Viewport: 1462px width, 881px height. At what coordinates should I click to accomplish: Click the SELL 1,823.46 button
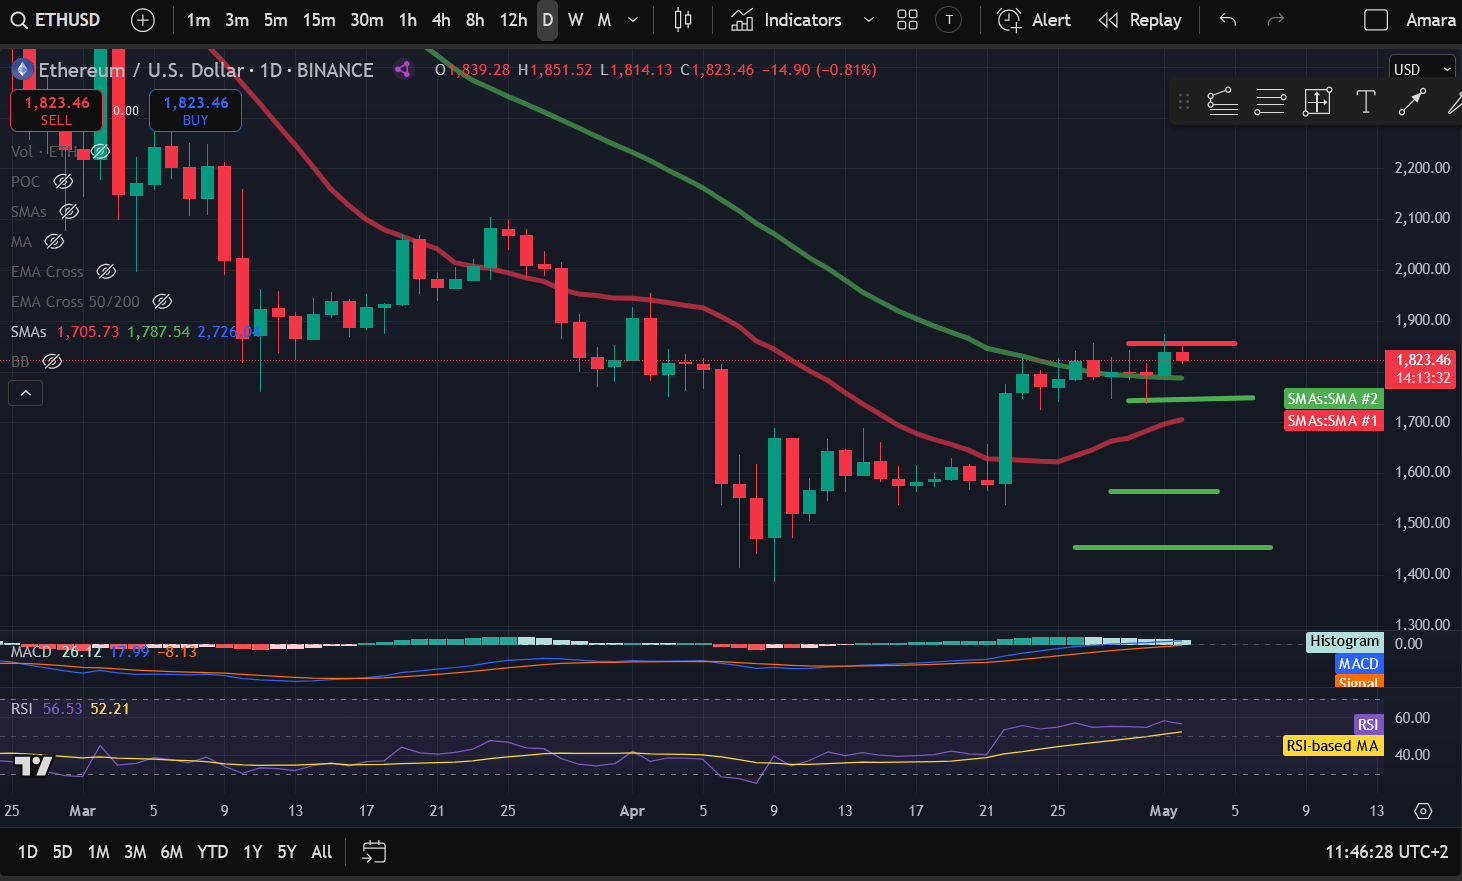point(57,111)
